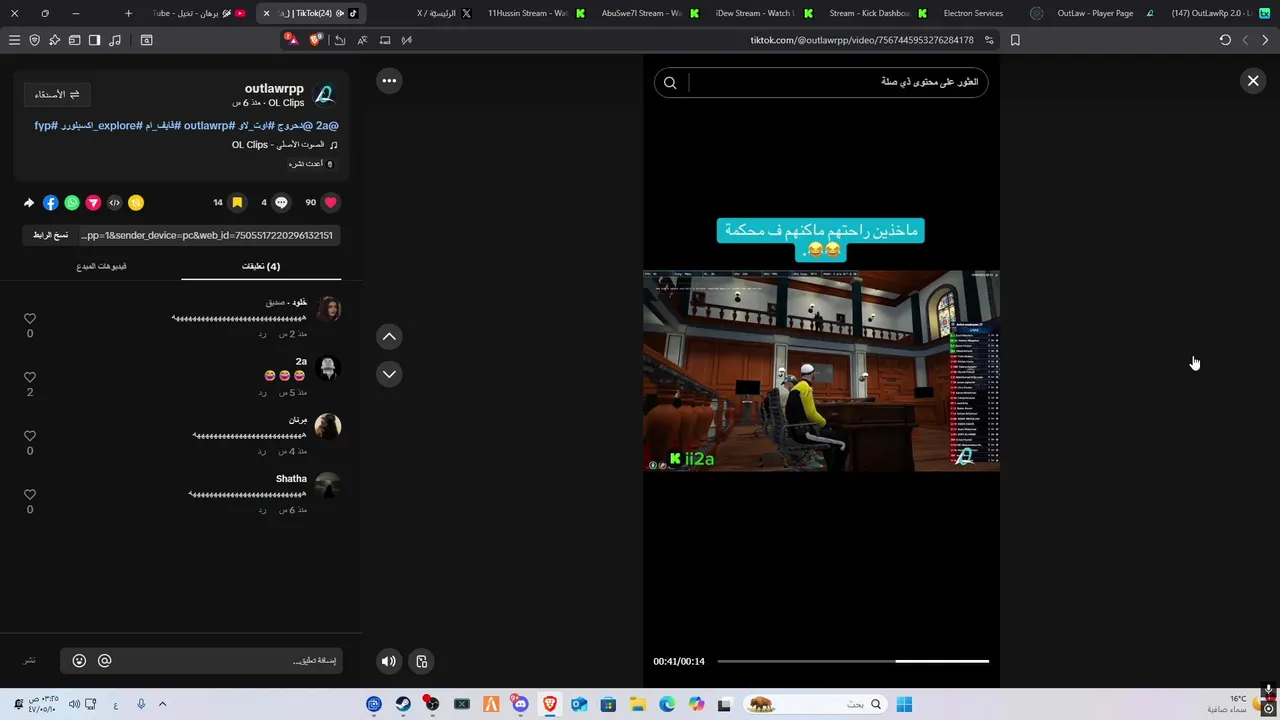Like the video with heart icon
The image size is (1280, 720).
tap(330, 202)
